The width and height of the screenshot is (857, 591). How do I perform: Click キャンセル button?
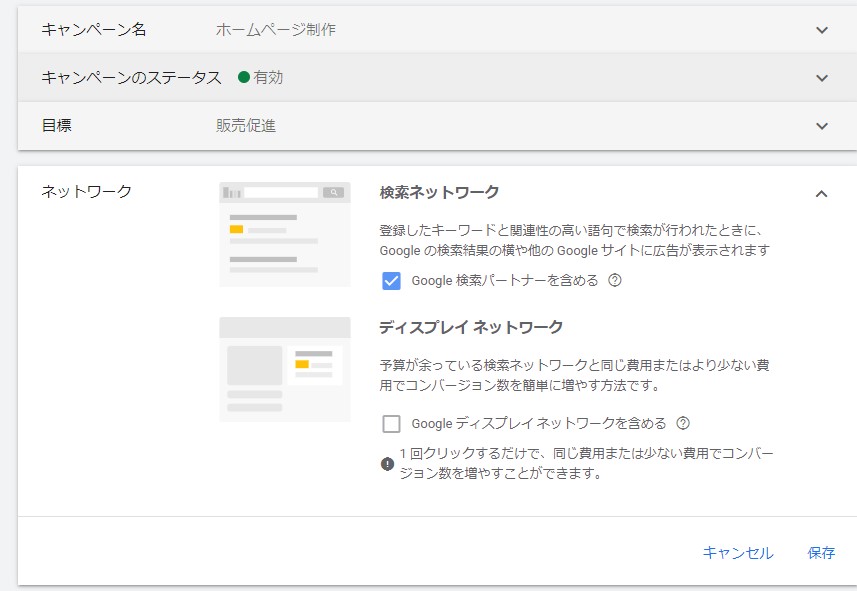(738, 553)
